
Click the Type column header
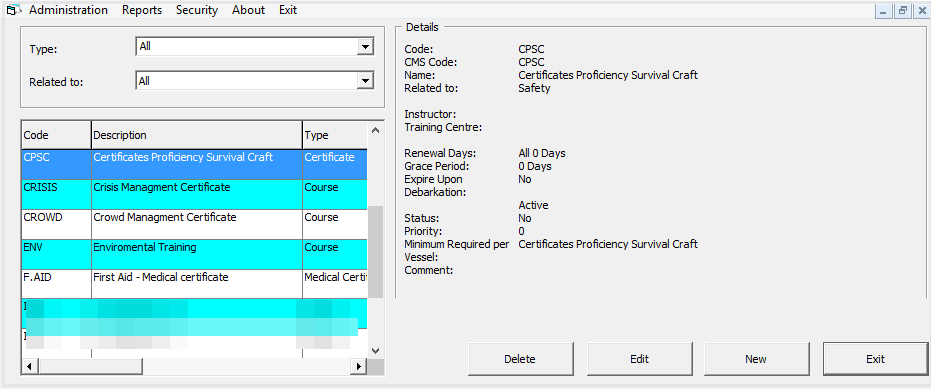[334, 135]
